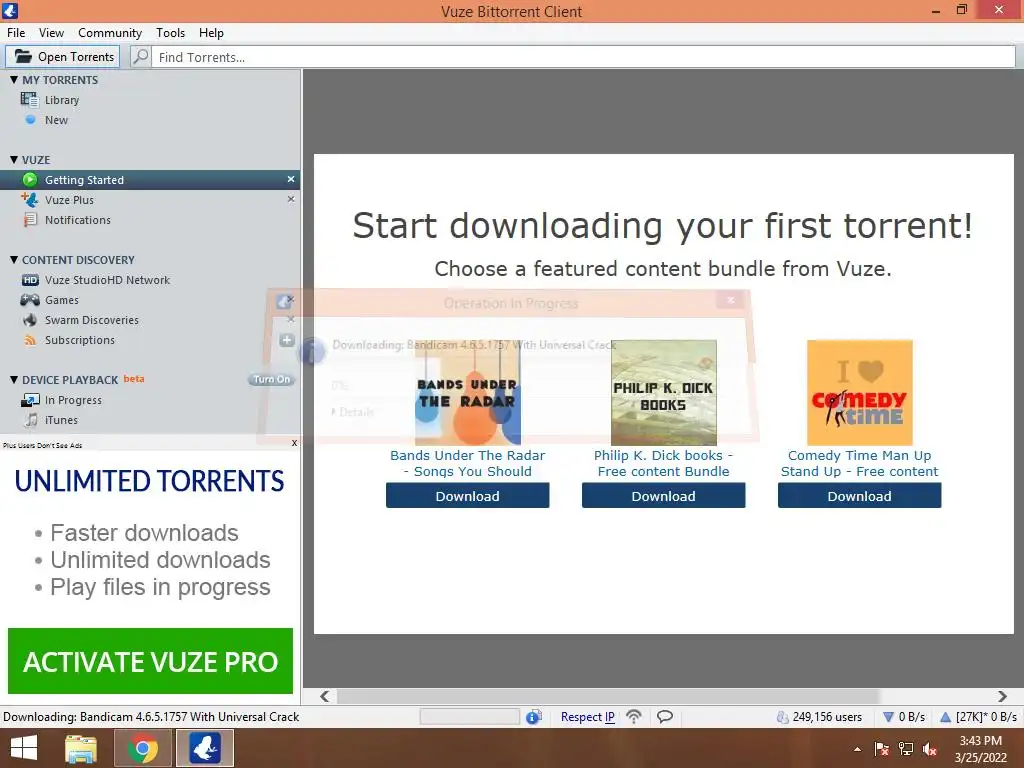Screen dimensions: 1024x768
Task: Close the Vuze Plus sidebar entry
Action: 291,199
